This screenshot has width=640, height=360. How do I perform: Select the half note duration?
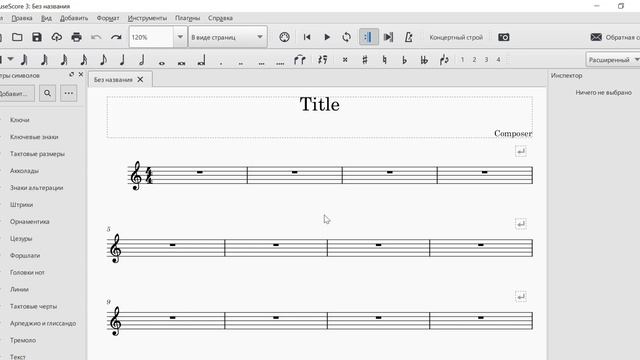(142, 60)
